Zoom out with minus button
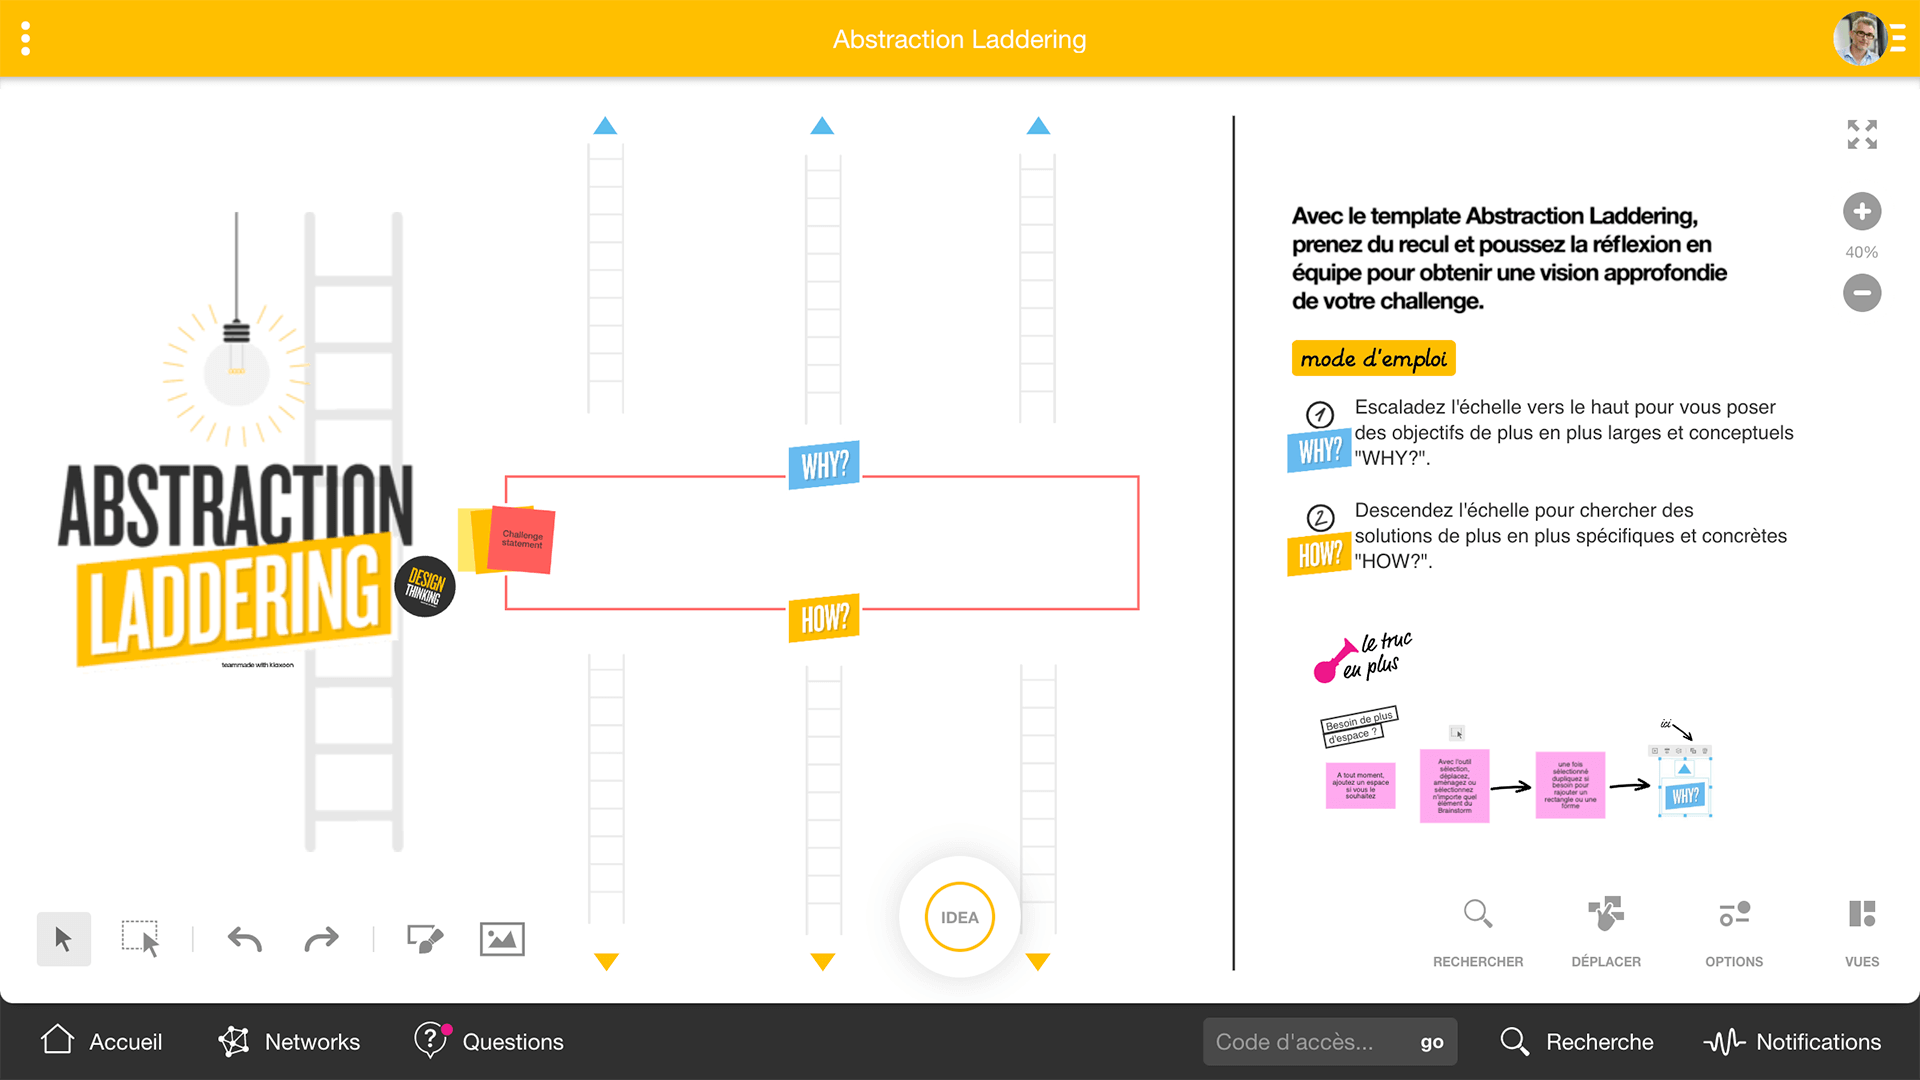The width and height of the screenshot is (1920, 1080). [x=1861, y=293]
